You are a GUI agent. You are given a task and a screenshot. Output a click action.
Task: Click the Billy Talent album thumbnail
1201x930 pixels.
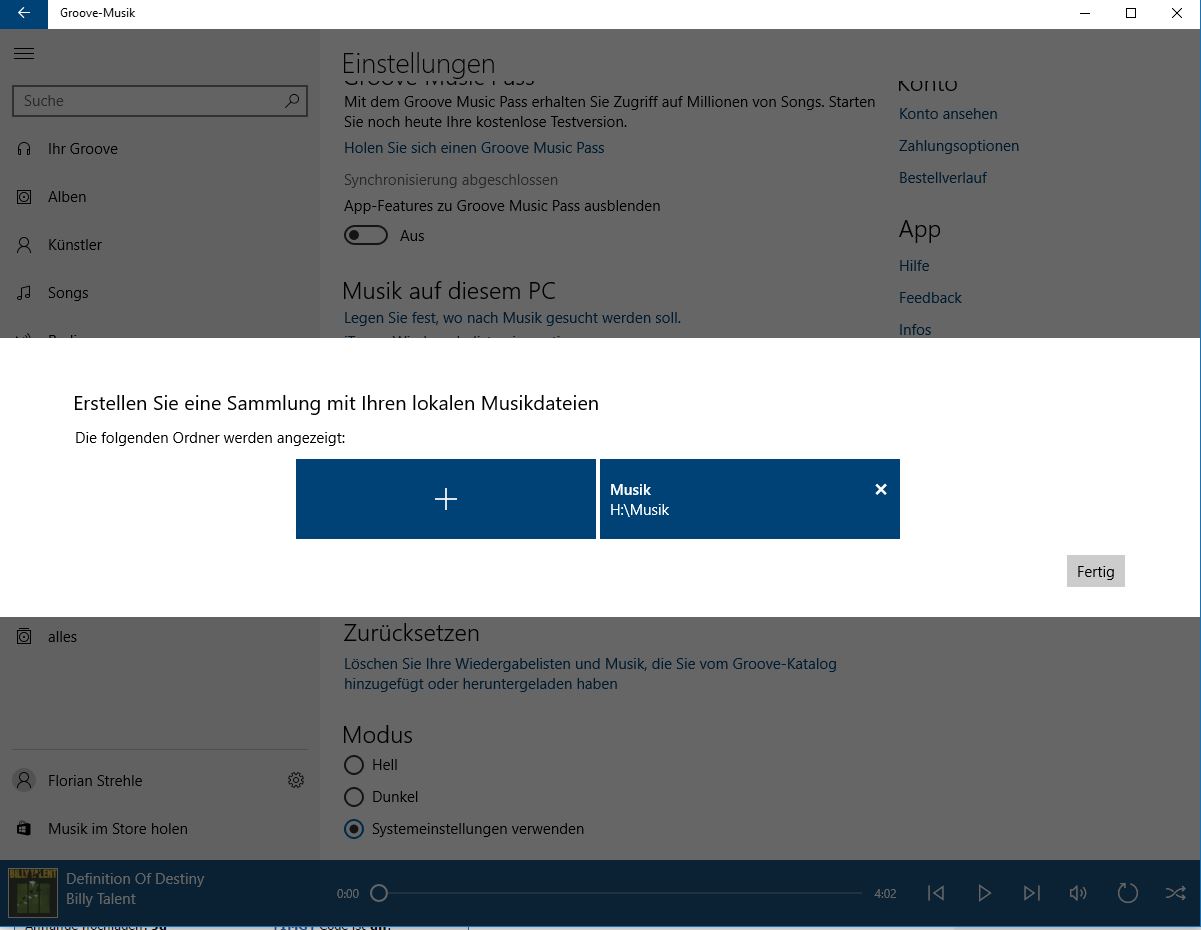point(33,892)
